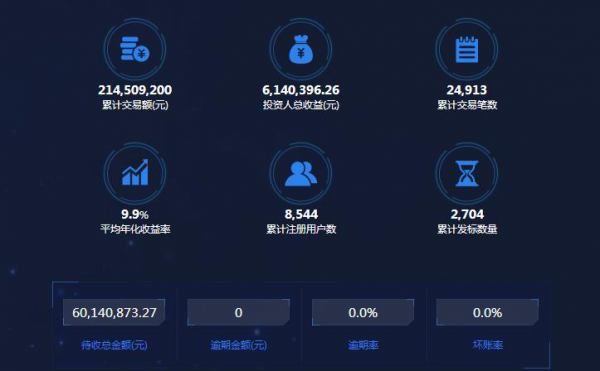
Task: Click the overdue amount box showing 0
Action: [x=238, y=312]
